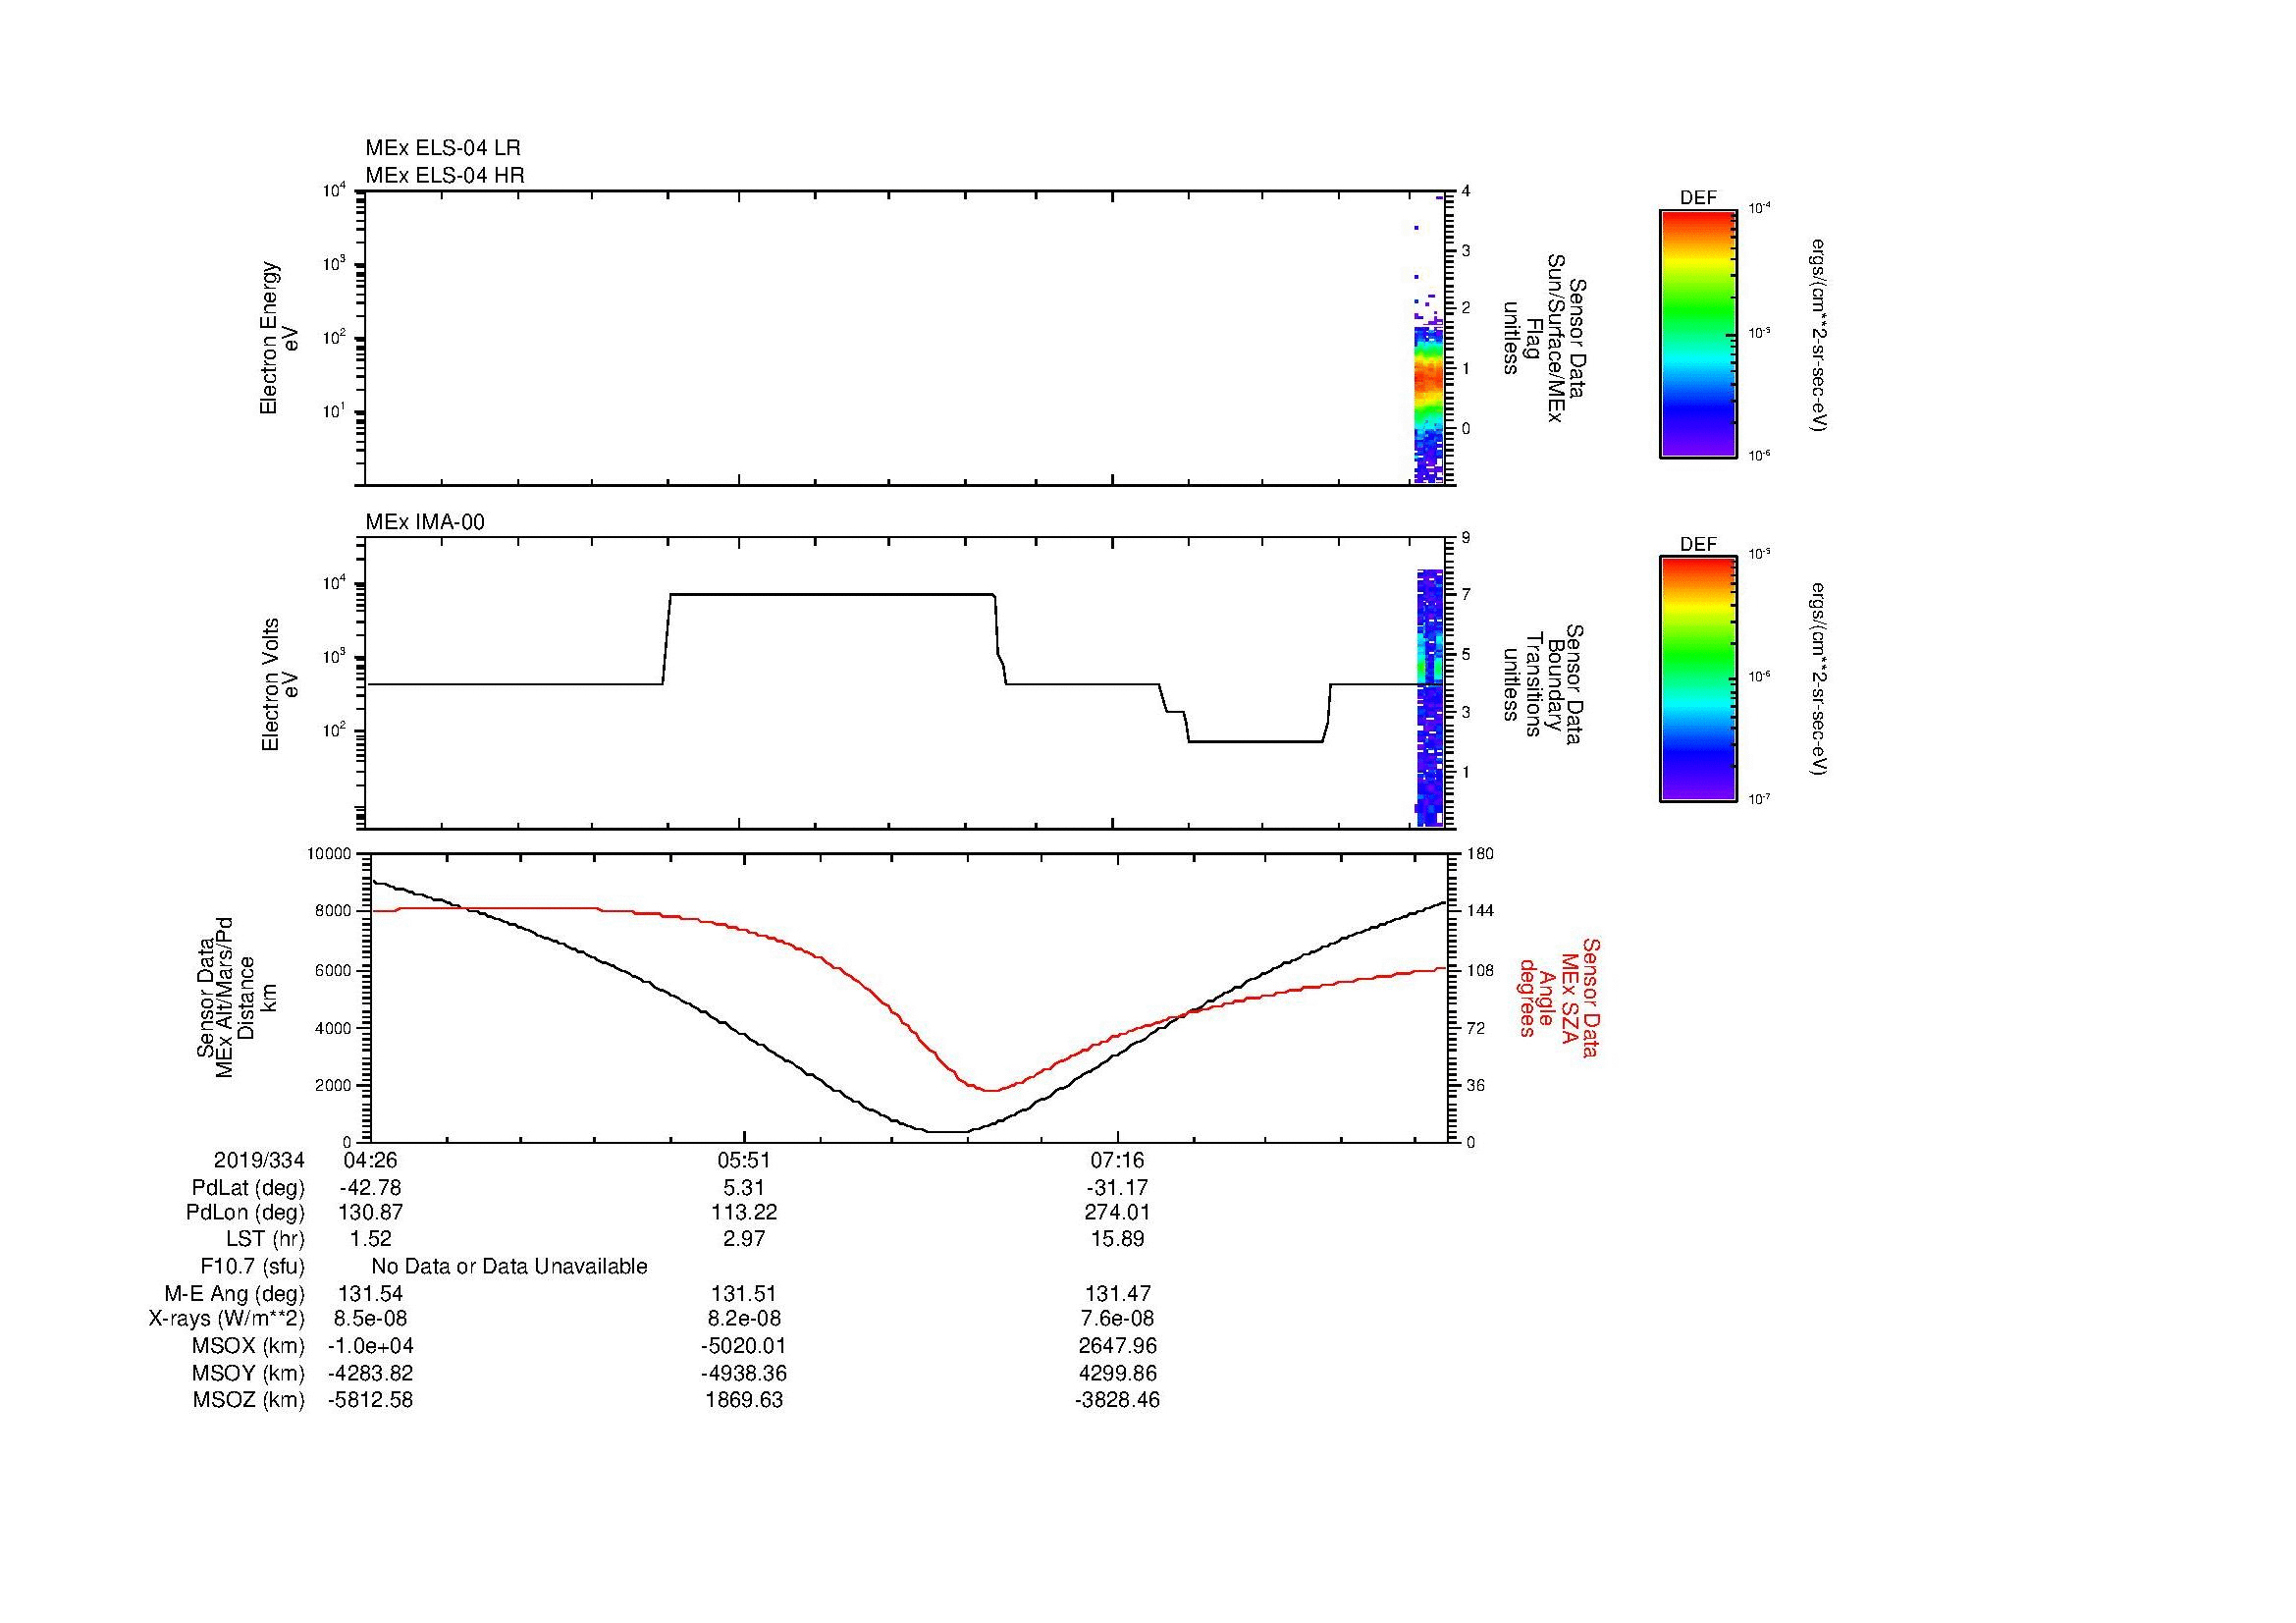Click the 'LST (hr)' row label

pyautogui.click(x=265, y=1239)
